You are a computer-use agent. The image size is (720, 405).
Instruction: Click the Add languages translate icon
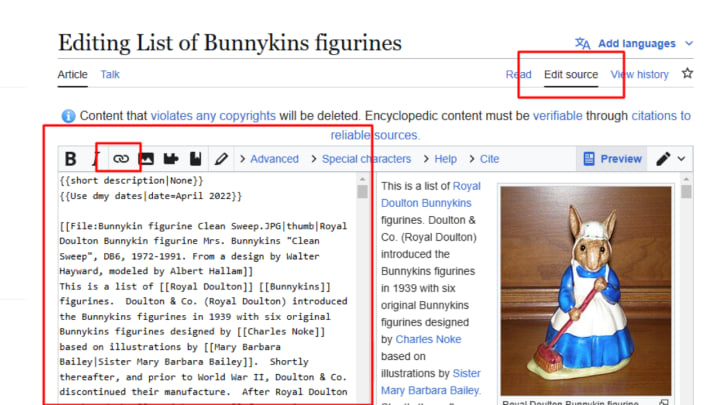pyautogui.click(x=582, y=44)
